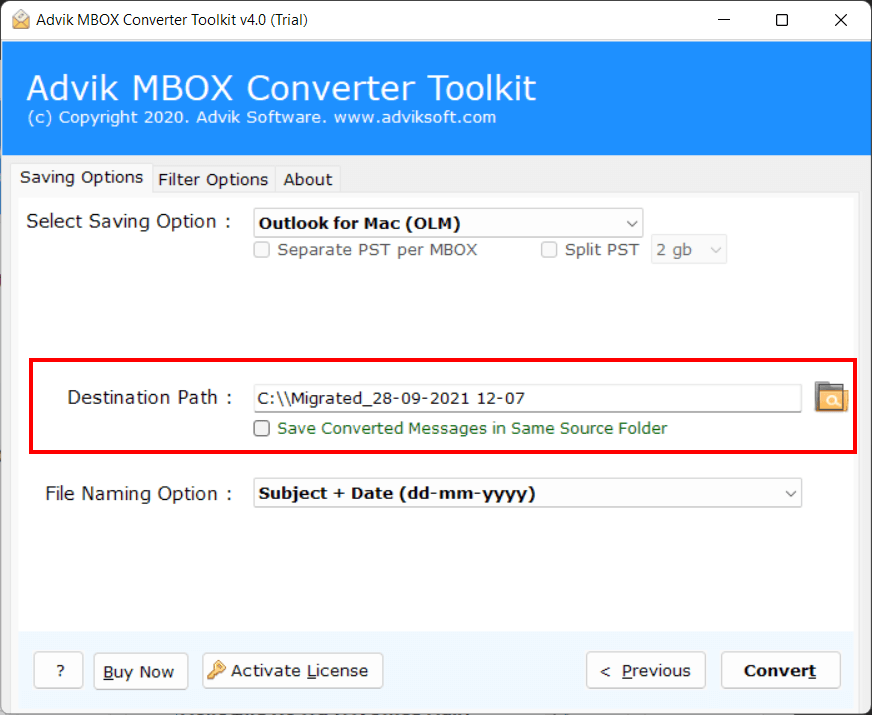Click the Select Saving Option label
Image resolution: width=872 pixels, height=715 pixels.
pyautogui.click(x=128, y=221)
